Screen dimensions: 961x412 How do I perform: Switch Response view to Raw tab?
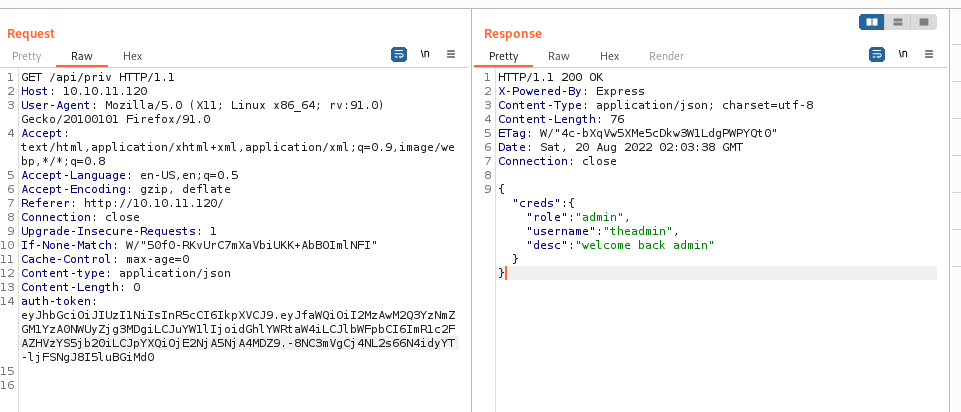[x=558, y=57]
